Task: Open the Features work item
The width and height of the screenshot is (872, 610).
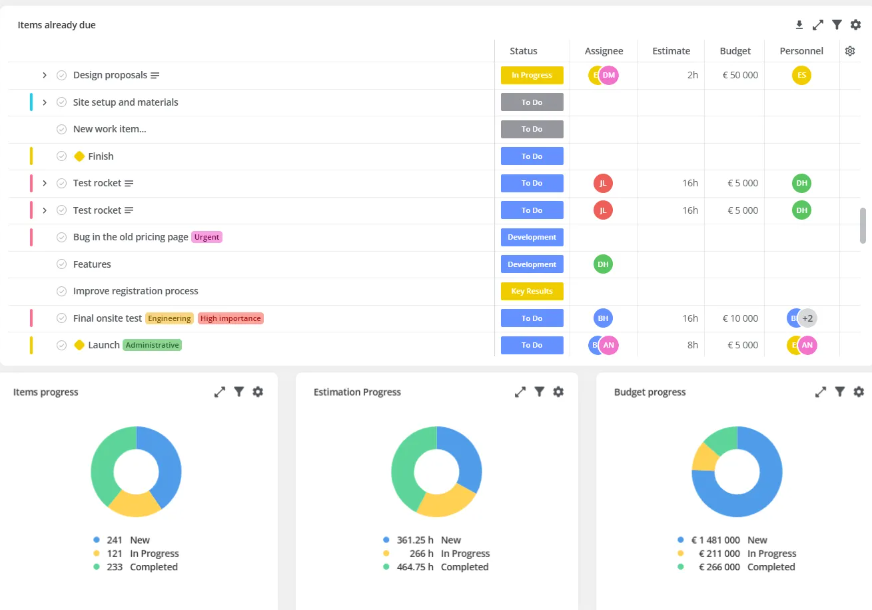Action: coord(92,264)
